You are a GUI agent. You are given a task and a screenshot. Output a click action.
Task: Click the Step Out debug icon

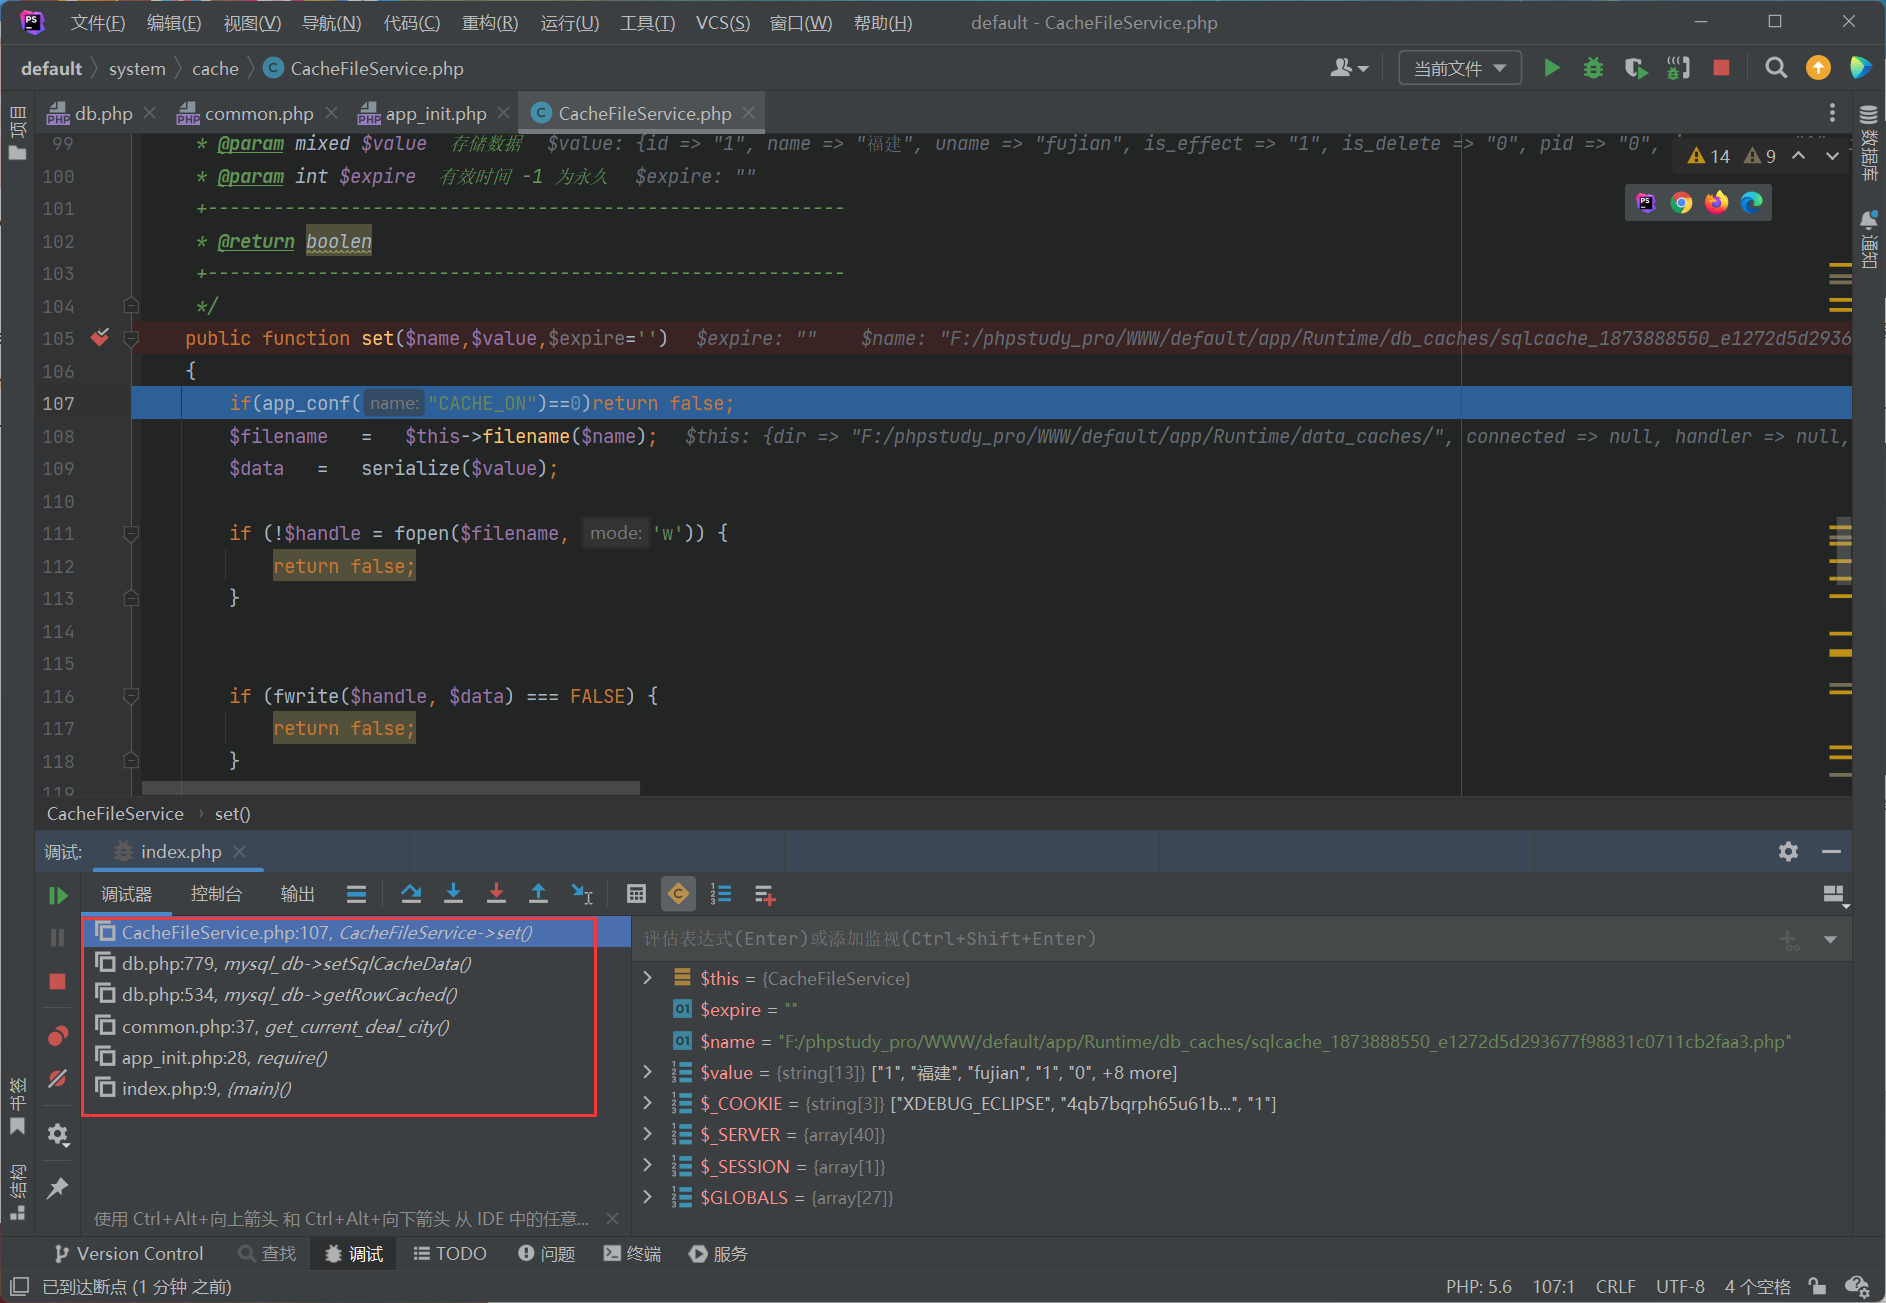pos(538,894)
